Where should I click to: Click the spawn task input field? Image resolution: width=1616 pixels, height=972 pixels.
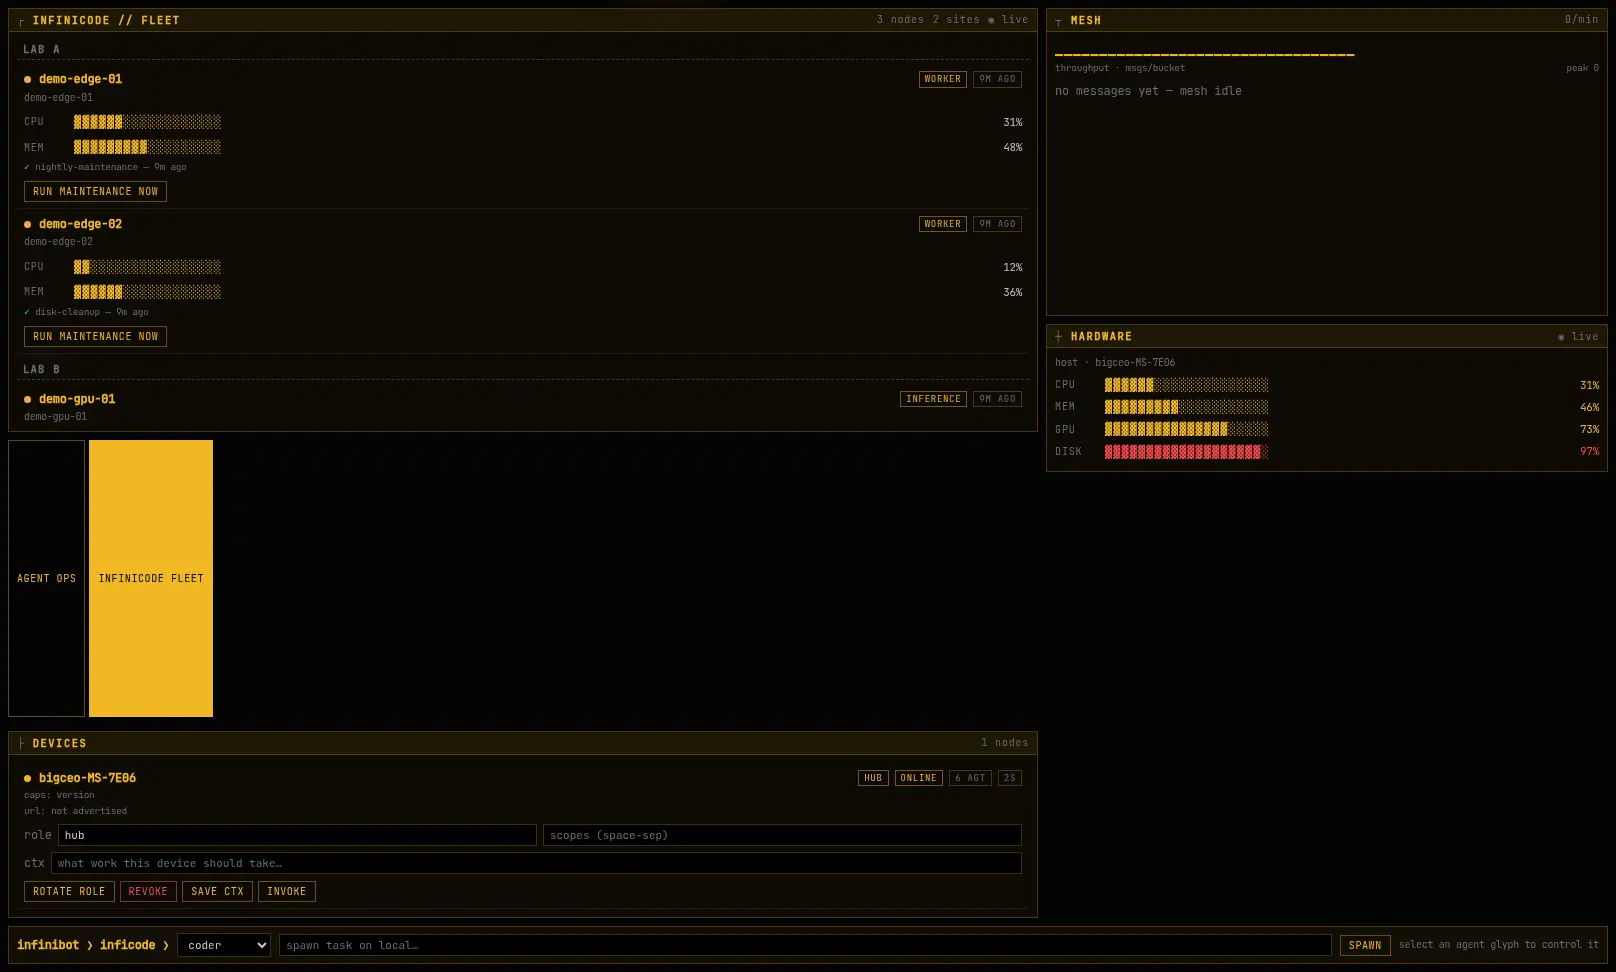coord(805,945)
